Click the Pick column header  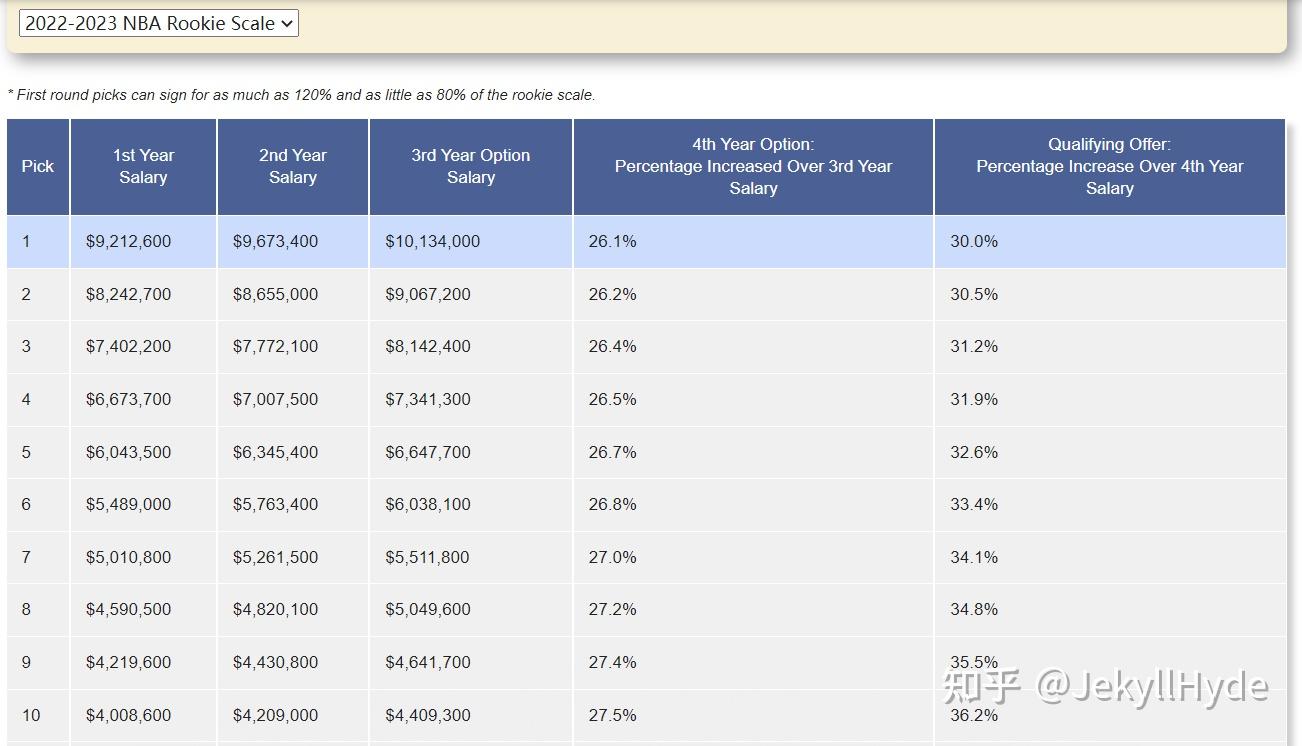pos(38,166)
